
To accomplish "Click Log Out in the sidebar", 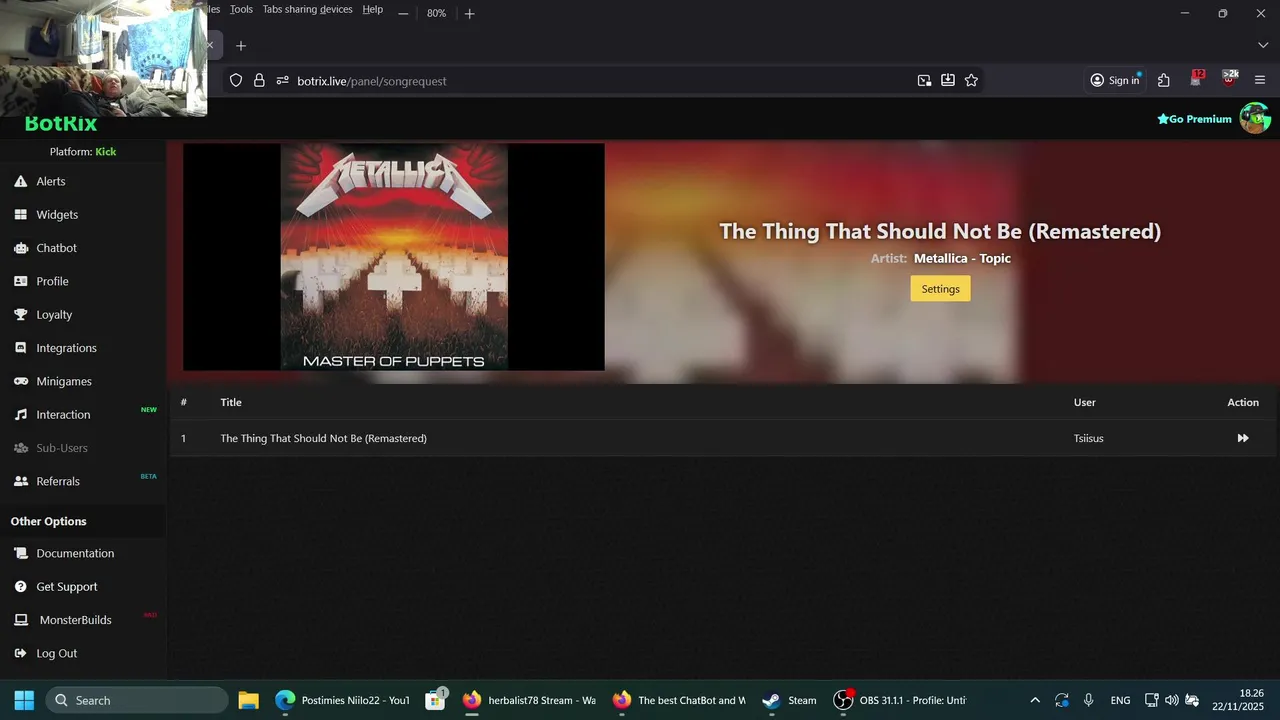I will [56, 653].
